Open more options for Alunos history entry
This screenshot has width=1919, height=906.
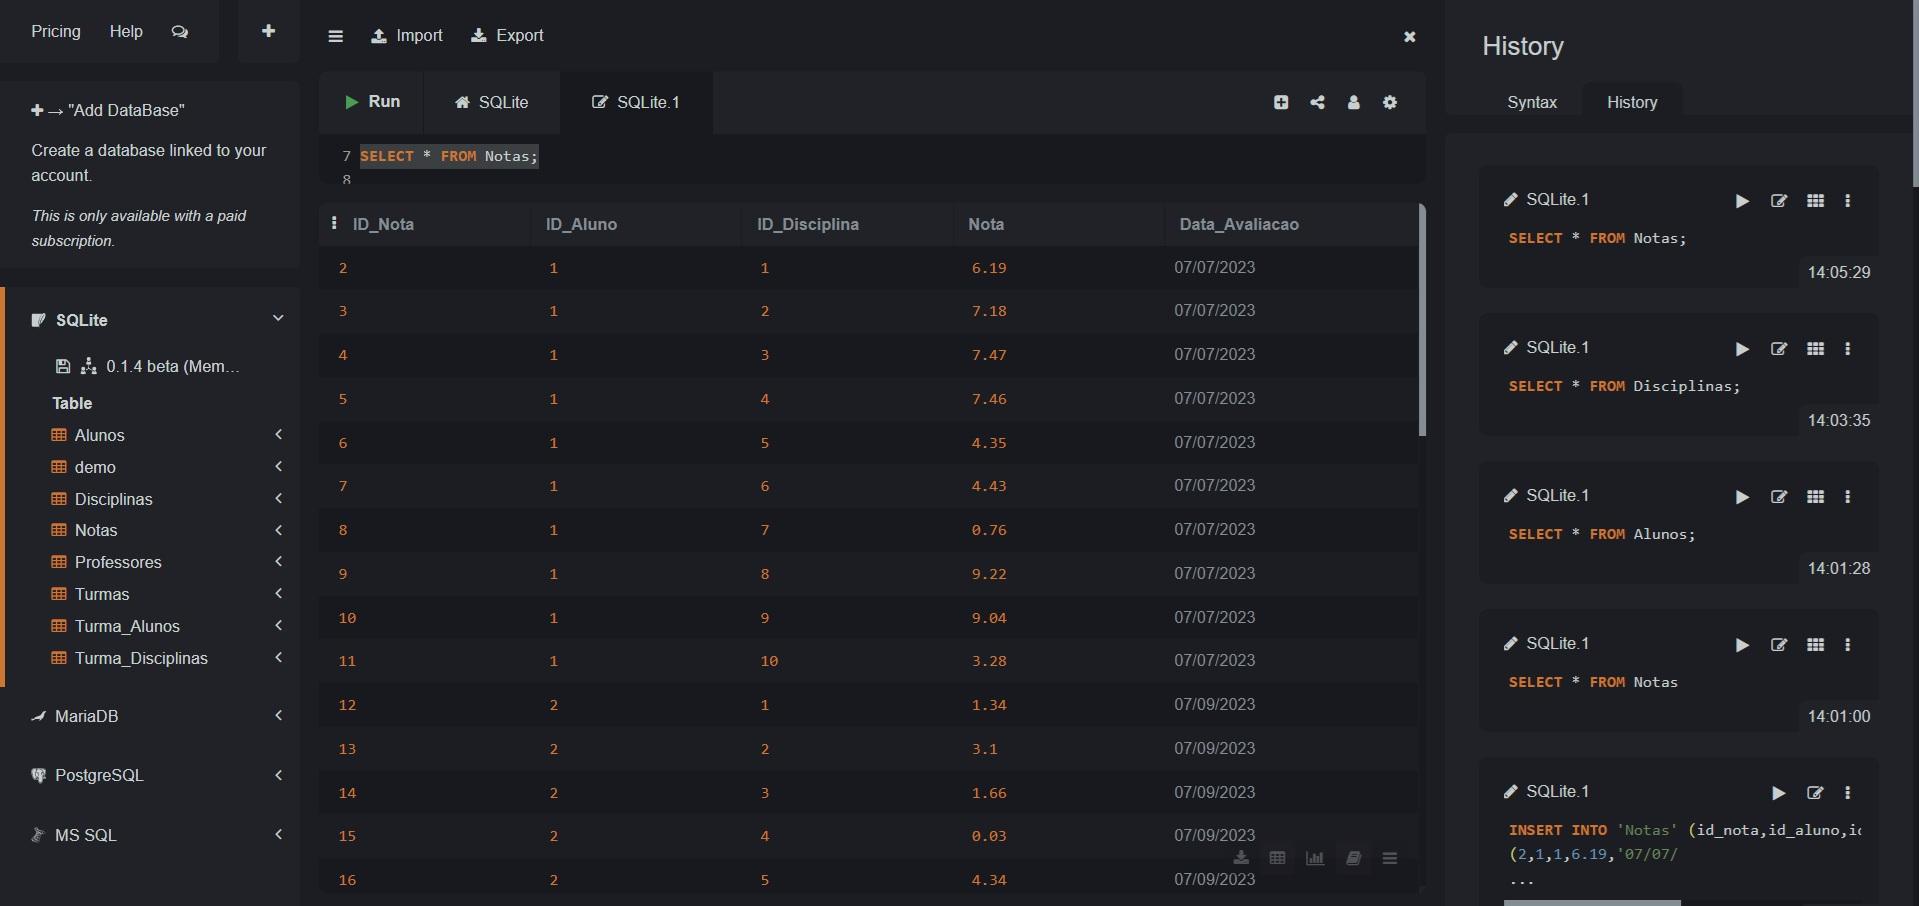1848,497
